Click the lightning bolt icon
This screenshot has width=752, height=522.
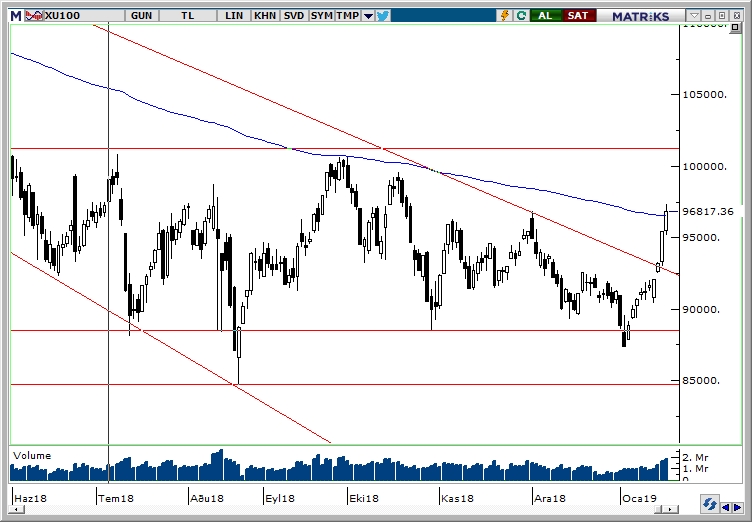[x=505, y=16]
